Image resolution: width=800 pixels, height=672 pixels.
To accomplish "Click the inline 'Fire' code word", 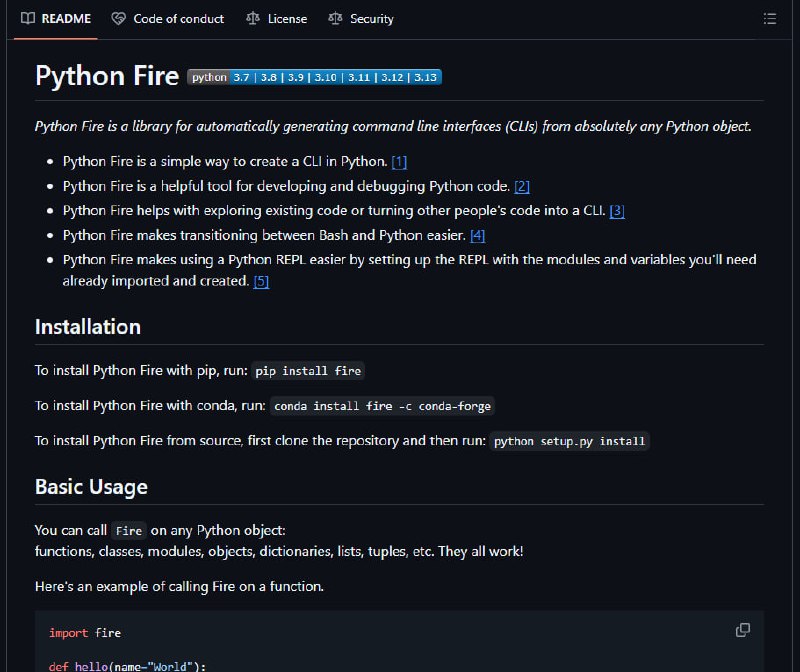I will [x=129, y=531].
